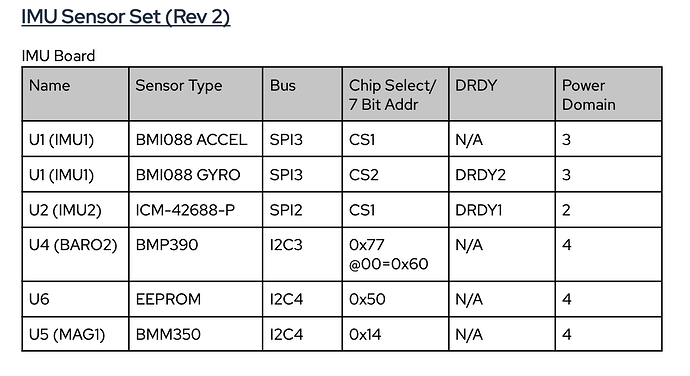Click the BMM350 sensor cell
This screenshot has height=376, width=690.
196,335
